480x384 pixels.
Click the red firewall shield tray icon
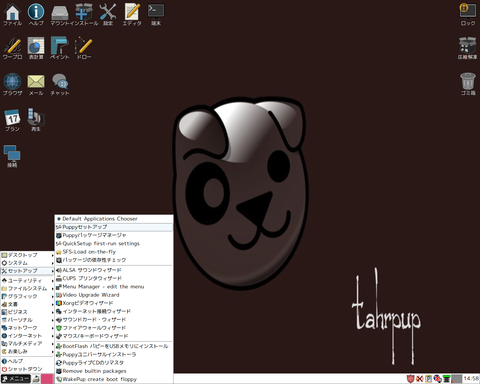click(410, 379)
